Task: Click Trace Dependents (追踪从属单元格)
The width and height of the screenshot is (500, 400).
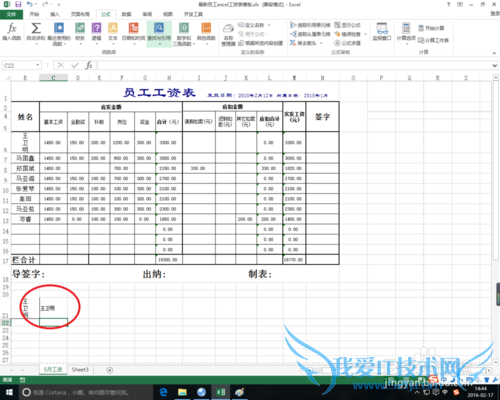Action: pyautogui.click(x=310, y=34)
